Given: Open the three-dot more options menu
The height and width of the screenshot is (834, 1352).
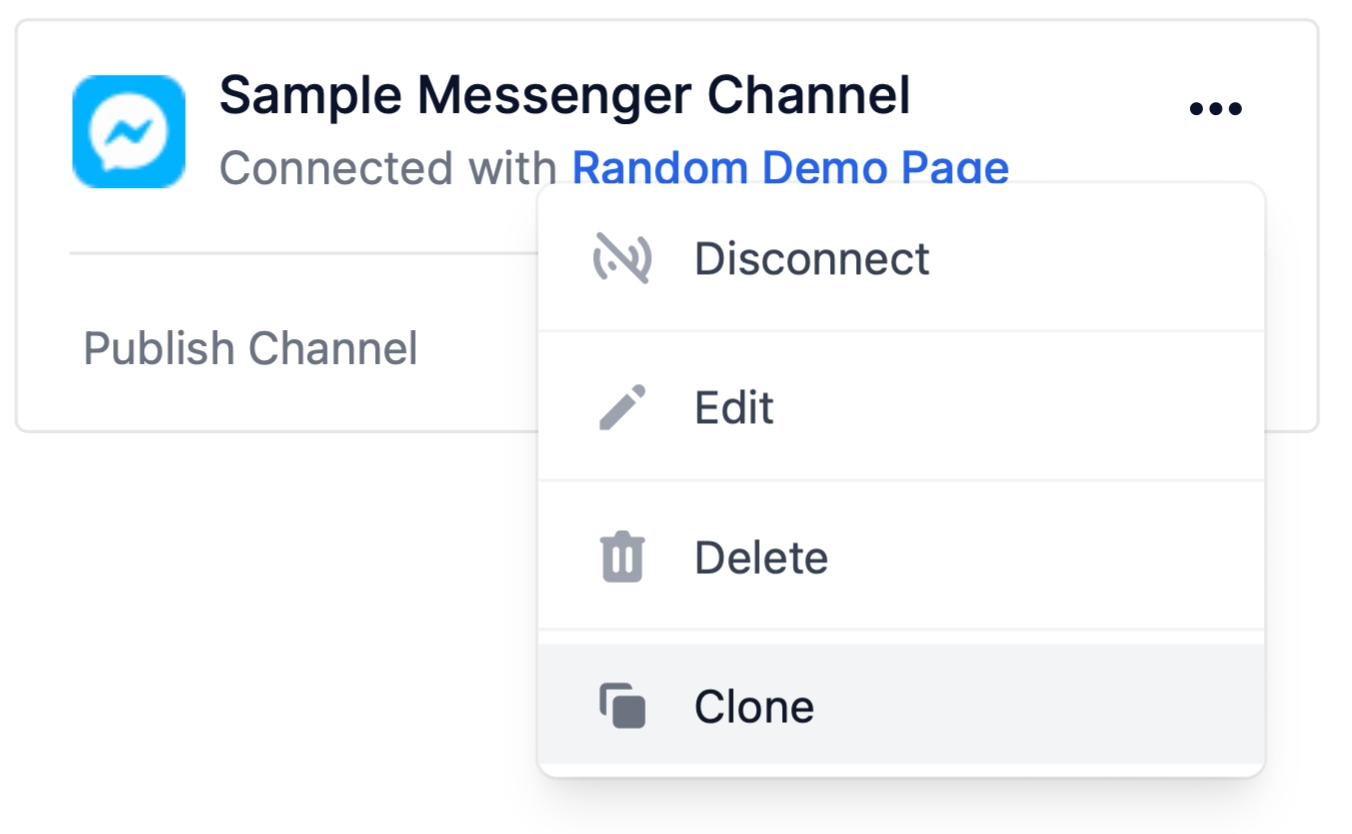Looking at the screenshot, I should [x=1215, y=108].
